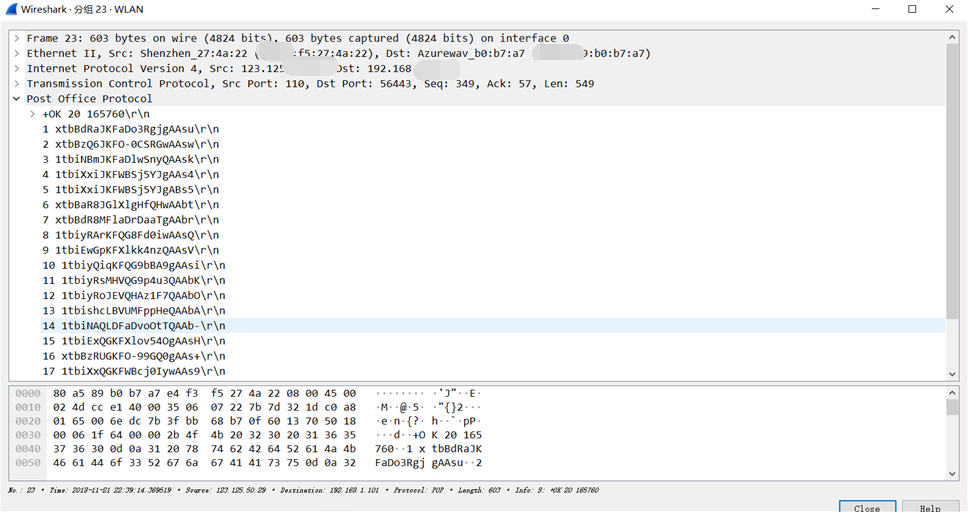Click hex offset 0040 row
This screenshot has height=512, width=968.
pyautogui.click(x=248, y=449)
